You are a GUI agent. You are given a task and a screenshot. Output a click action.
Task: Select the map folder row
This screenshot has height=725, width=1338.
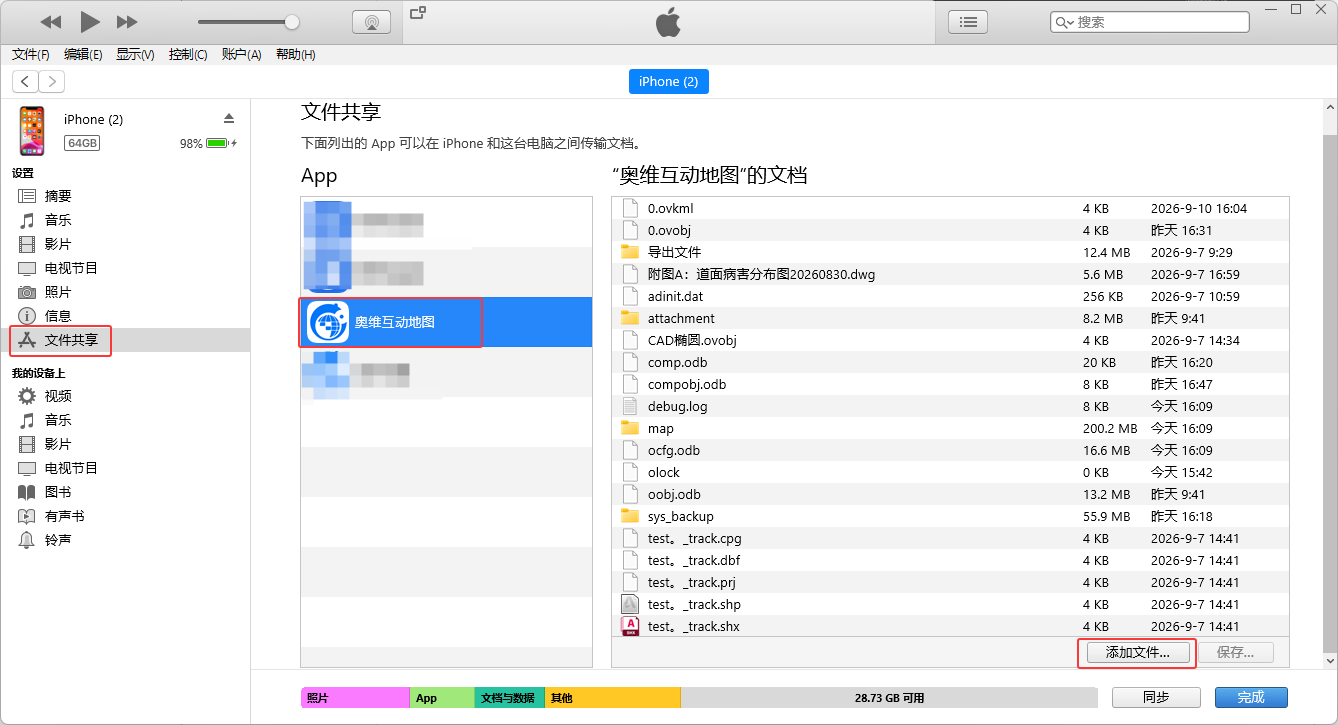(950, 428)
